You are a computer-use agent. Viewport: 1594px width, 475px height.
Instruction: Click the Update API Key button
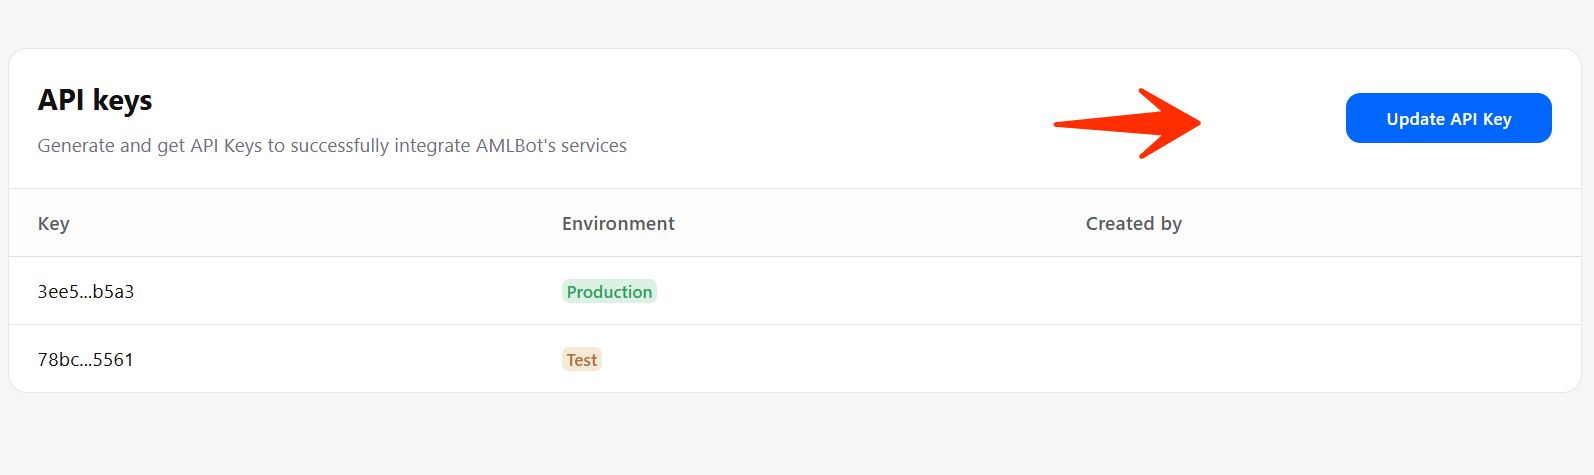(x=1448, y=118)
